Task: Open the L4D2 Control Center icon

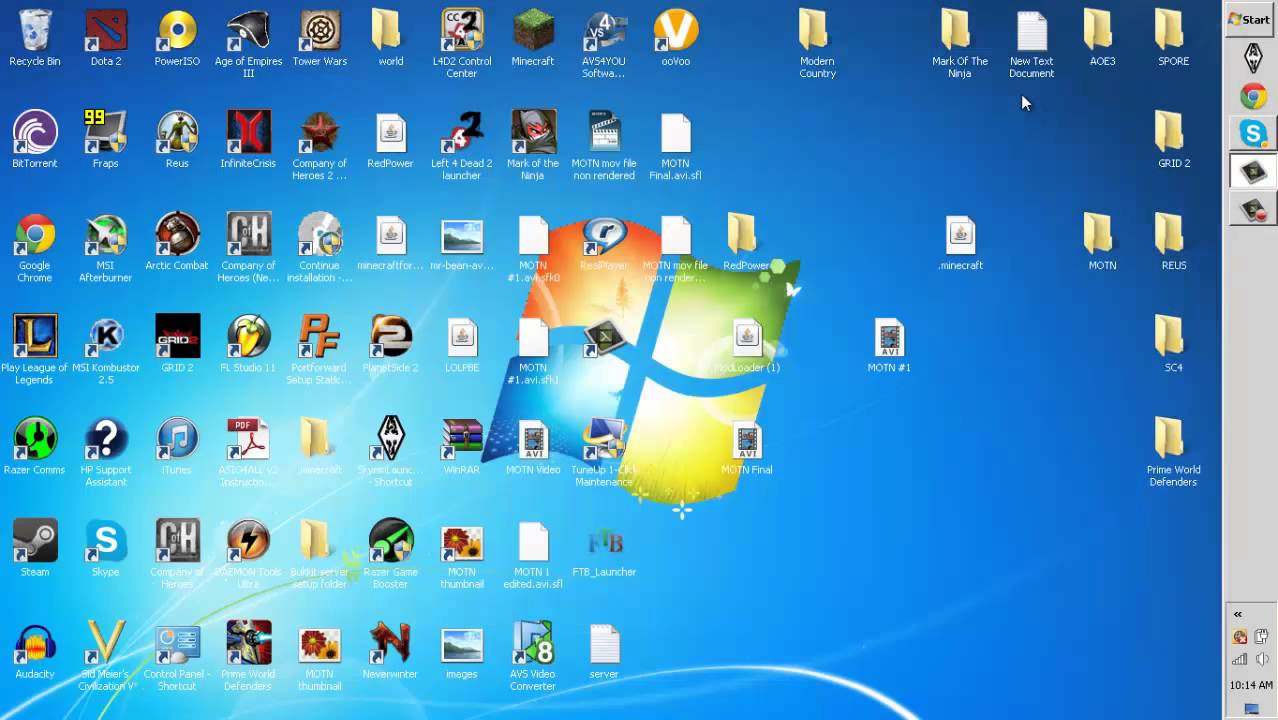Action: [462, 31]
